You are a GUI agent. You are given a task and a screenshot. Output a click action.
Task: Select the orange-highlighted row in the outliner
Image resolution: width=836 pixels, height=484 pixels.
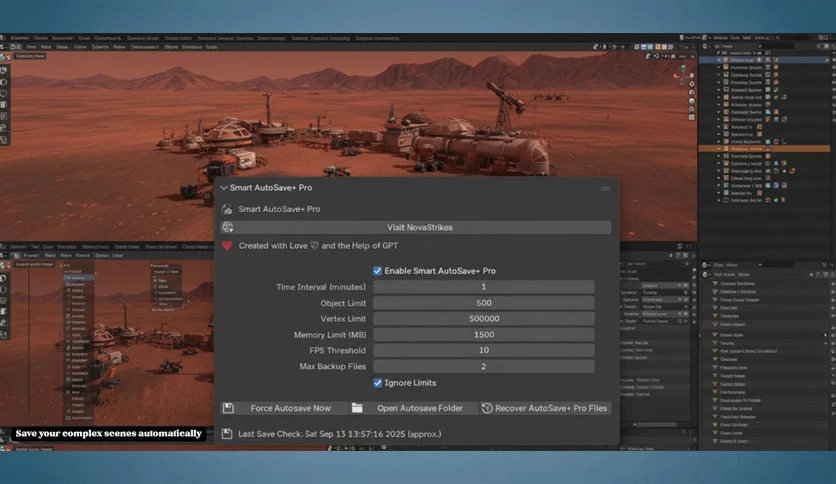[763, 149]
